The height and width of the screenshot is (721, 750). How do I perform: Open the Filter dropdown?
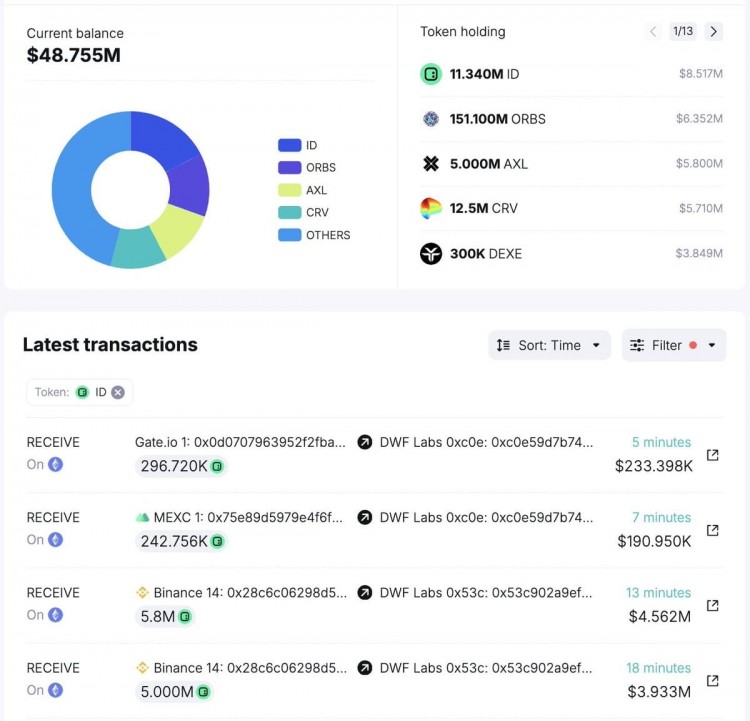(673, 345)
